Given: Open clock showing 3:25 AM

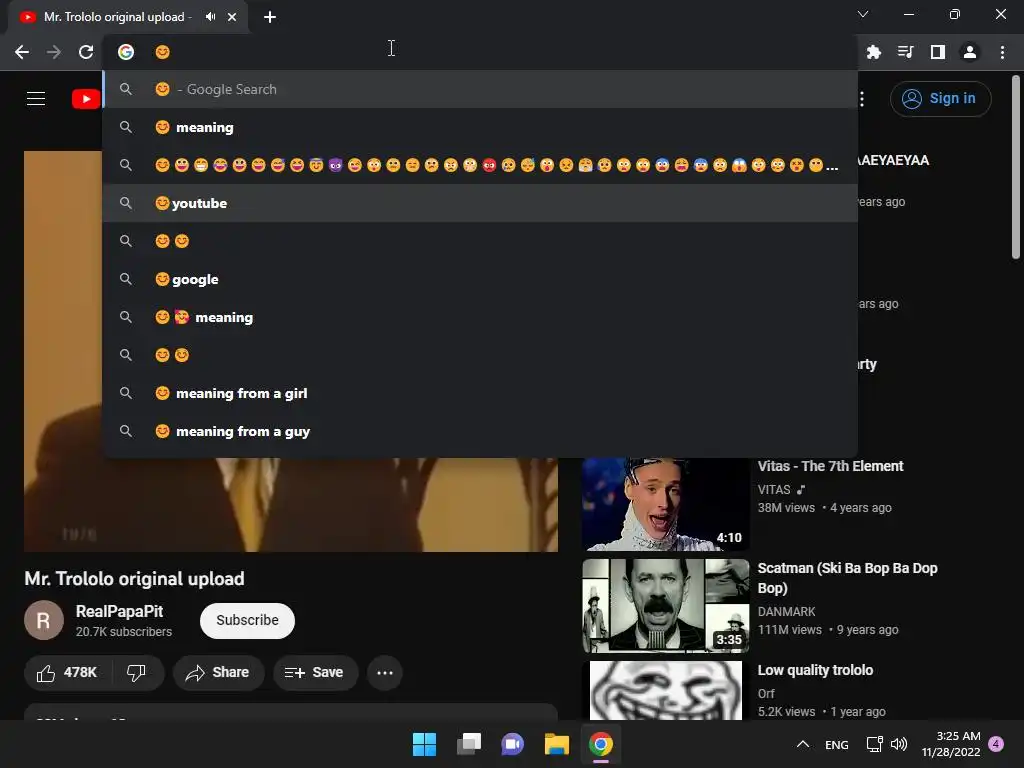Looking at the screenshot, I should coord(951,744).
